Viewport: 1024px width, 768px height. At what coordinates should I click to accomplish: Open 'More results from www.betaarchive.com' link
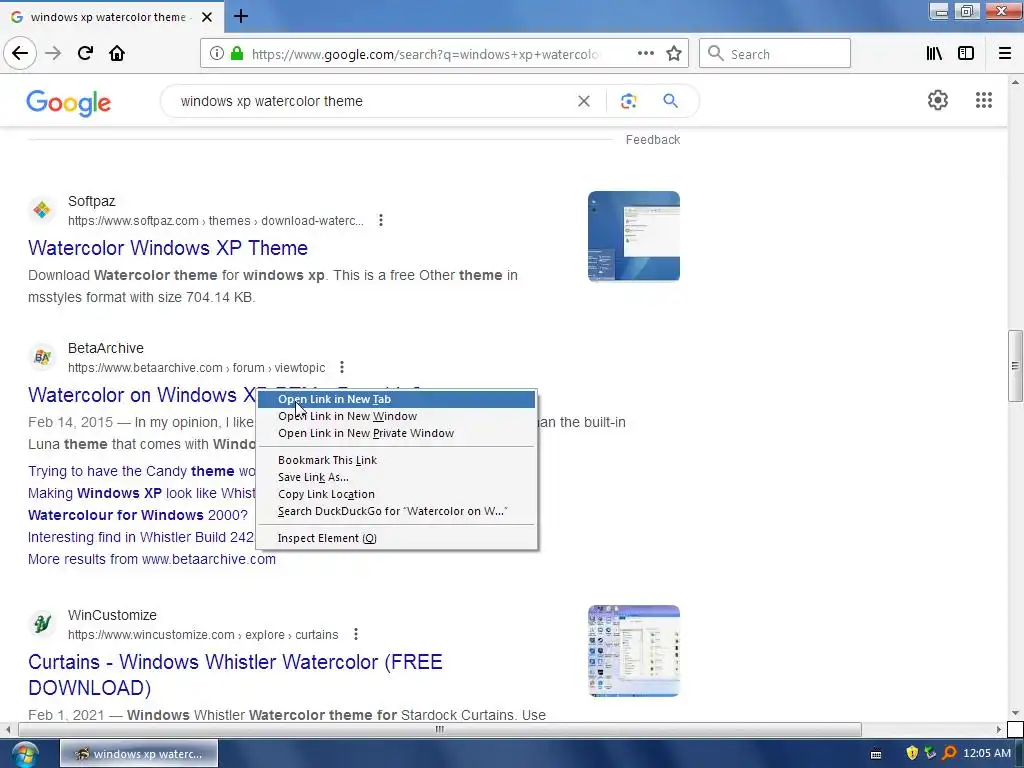pyautogui.click(x=152, y=559)
